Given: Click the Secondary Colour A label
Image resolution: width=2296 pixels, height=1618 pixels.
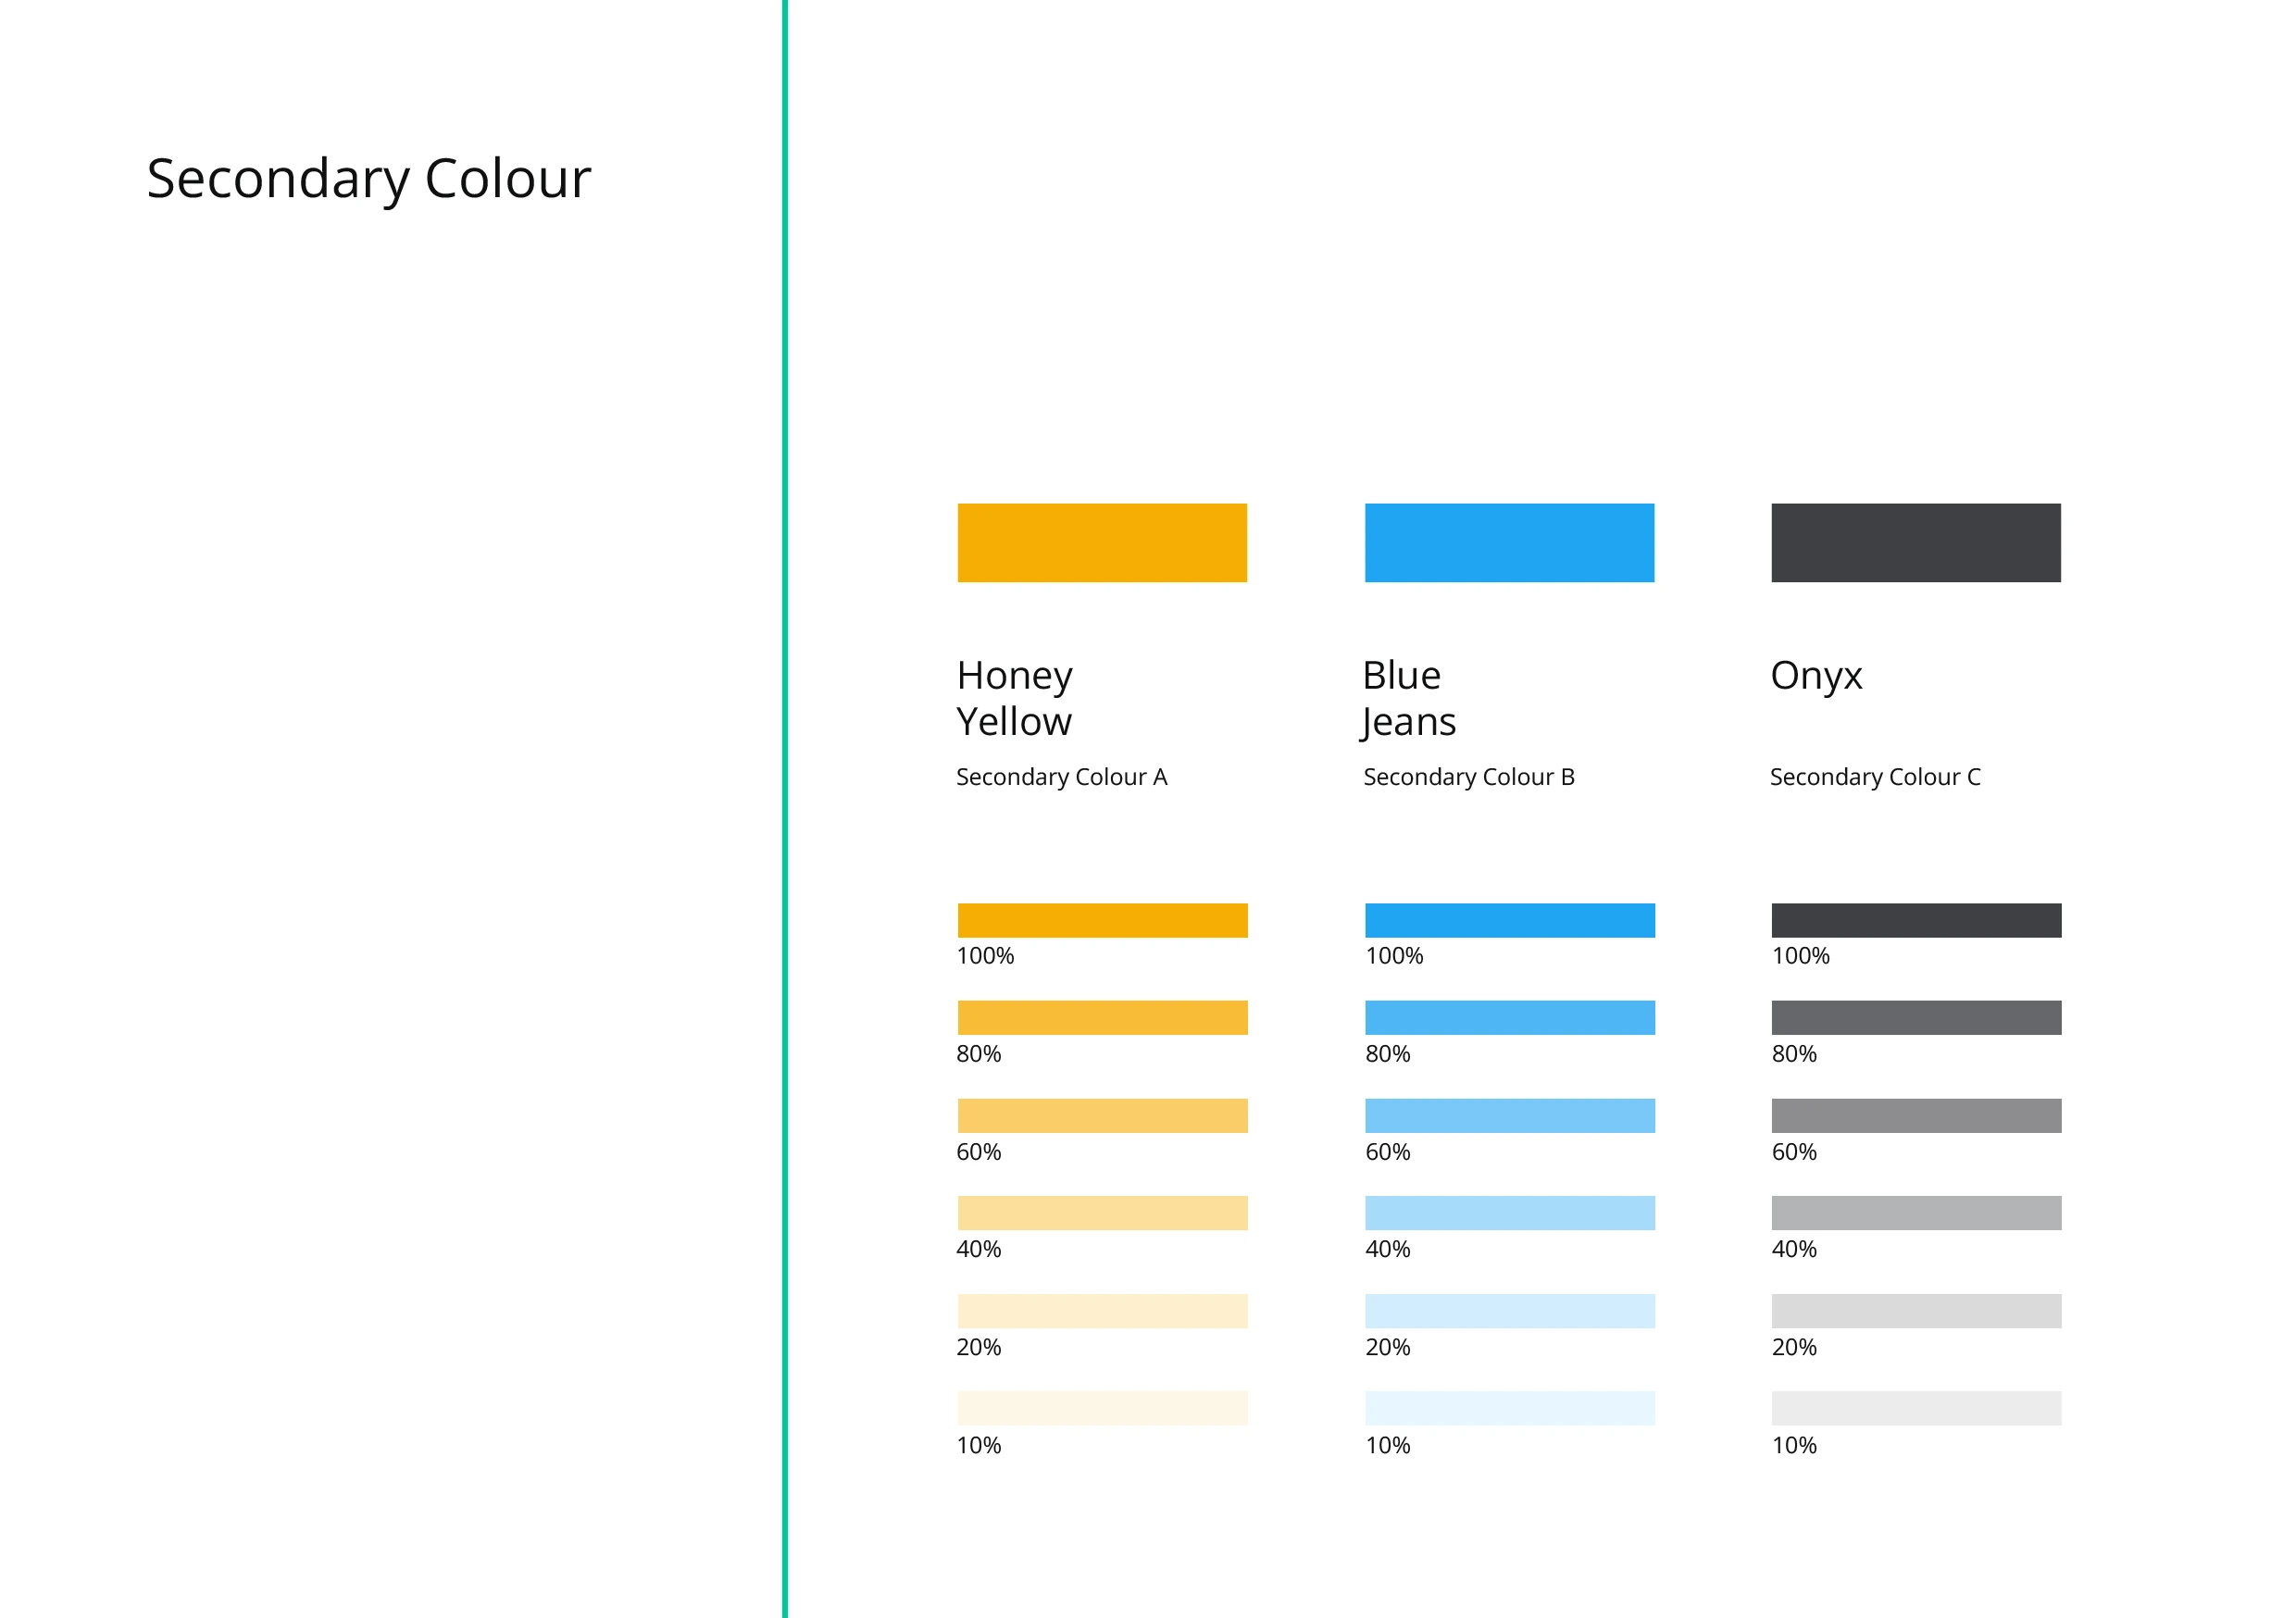Looking at the screenshot, I should coord(1061,777).
